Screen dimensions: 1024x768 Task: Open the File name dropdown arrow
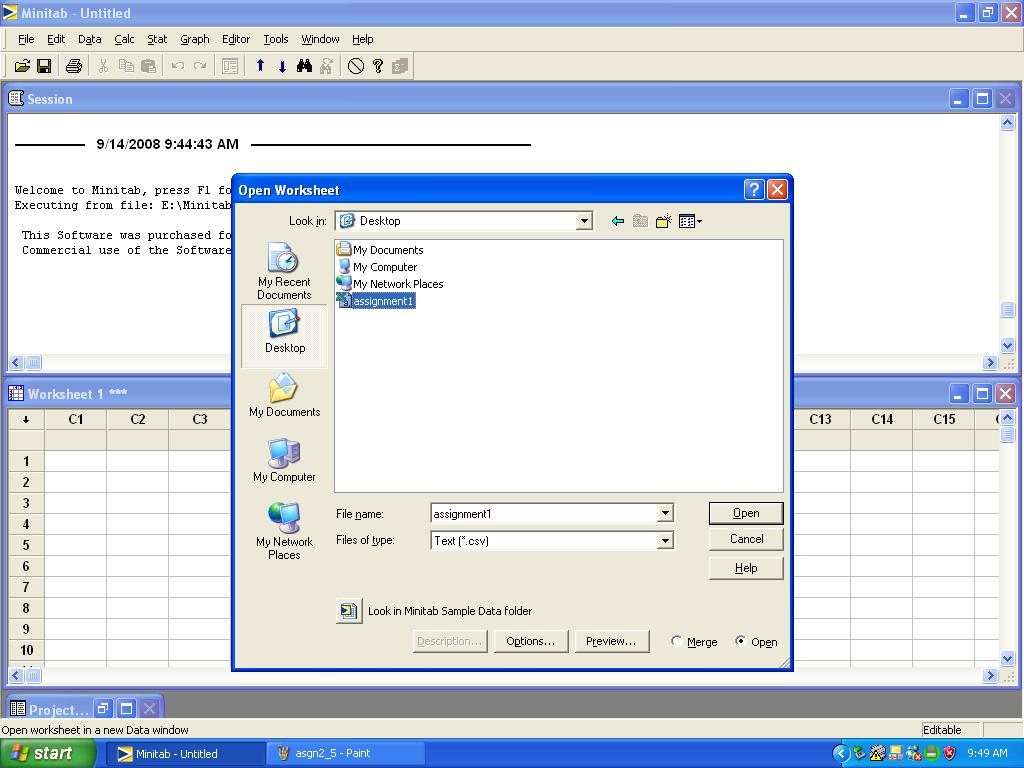pos(665,514)
